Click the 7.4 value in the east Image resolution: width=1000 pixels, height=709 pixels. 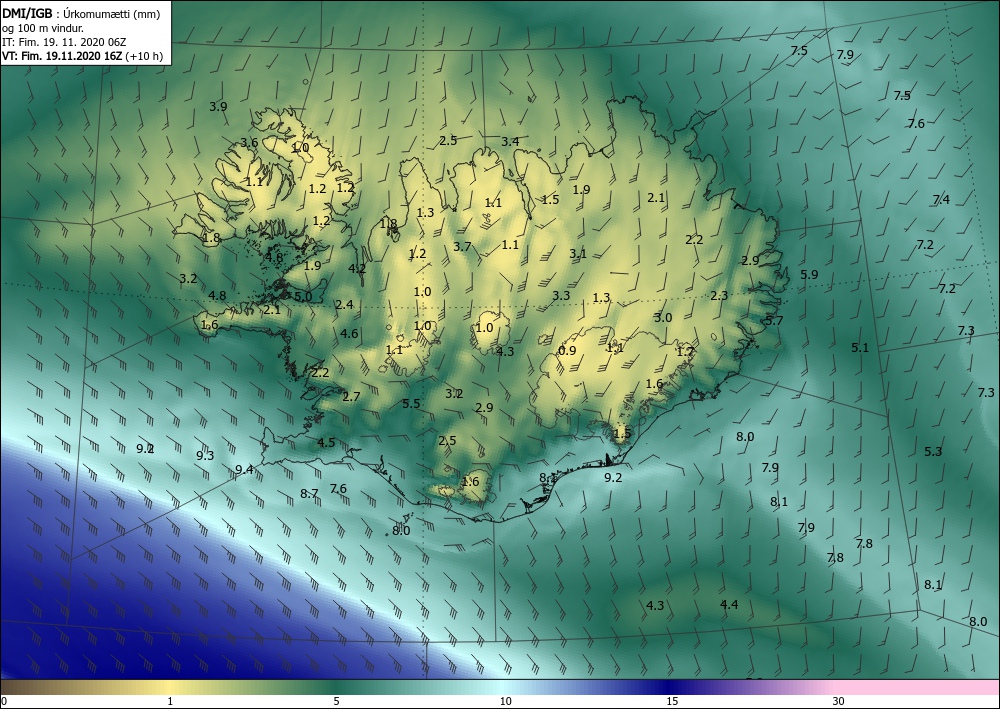(941, 200)
